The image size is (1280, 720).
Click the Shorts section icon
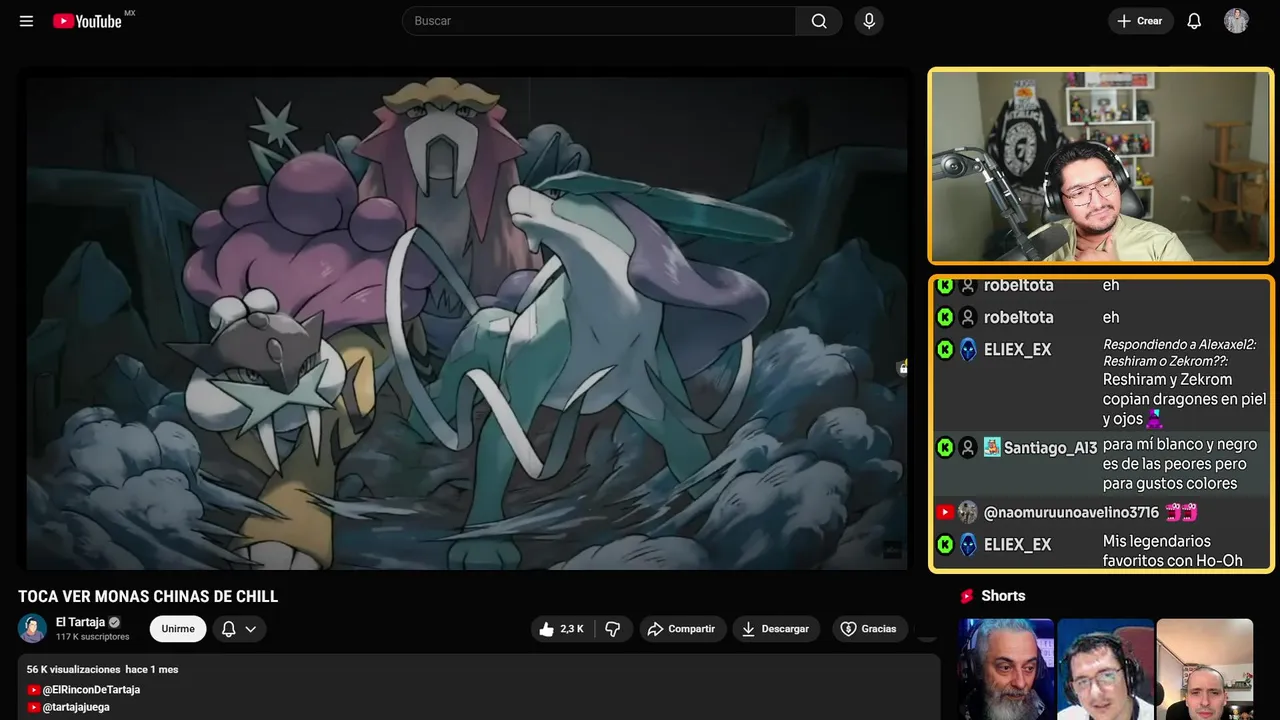coord(967,596)
